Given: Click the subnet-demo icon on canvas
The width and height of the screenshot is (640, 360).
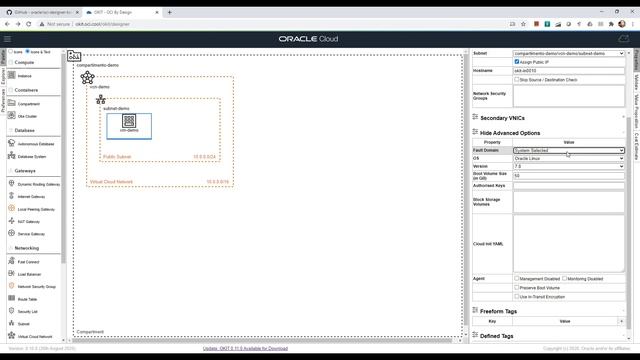Looking at the screenshot, I should coord(100,99).
